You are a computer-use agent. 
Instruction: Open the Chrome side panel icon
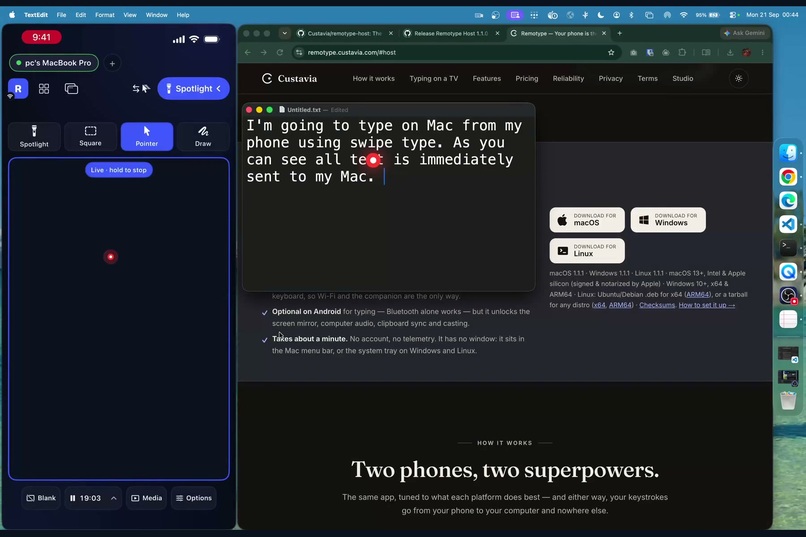tap(706, 52)
